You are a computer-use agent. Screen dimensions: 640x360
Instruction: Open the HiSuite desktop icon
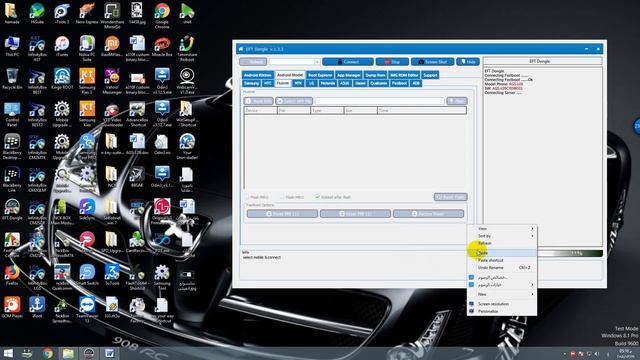(37, 13)
